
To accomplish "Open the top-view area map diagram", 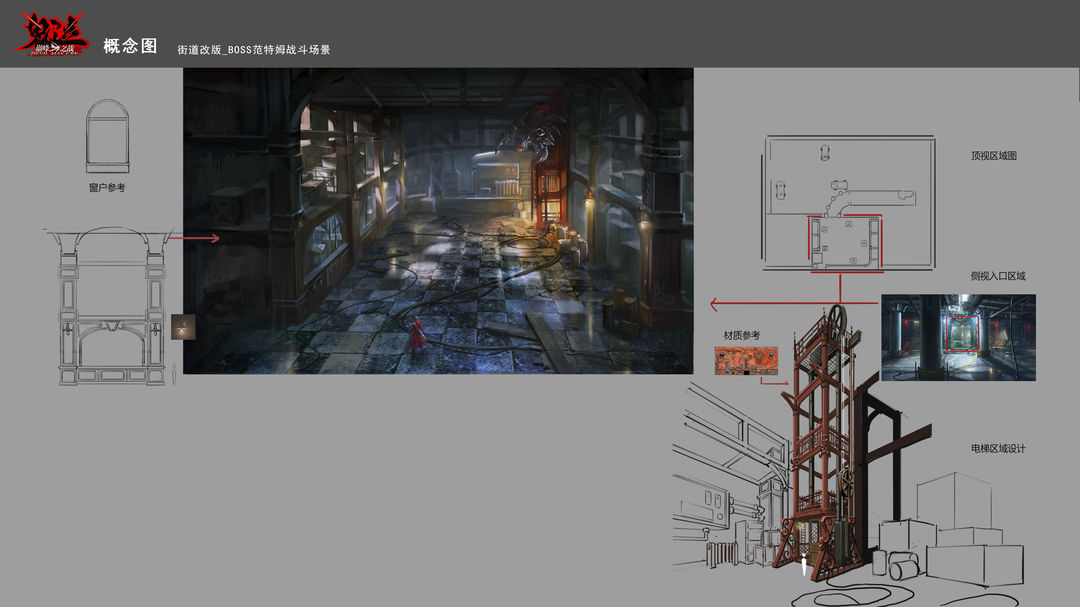I will 849,203.
